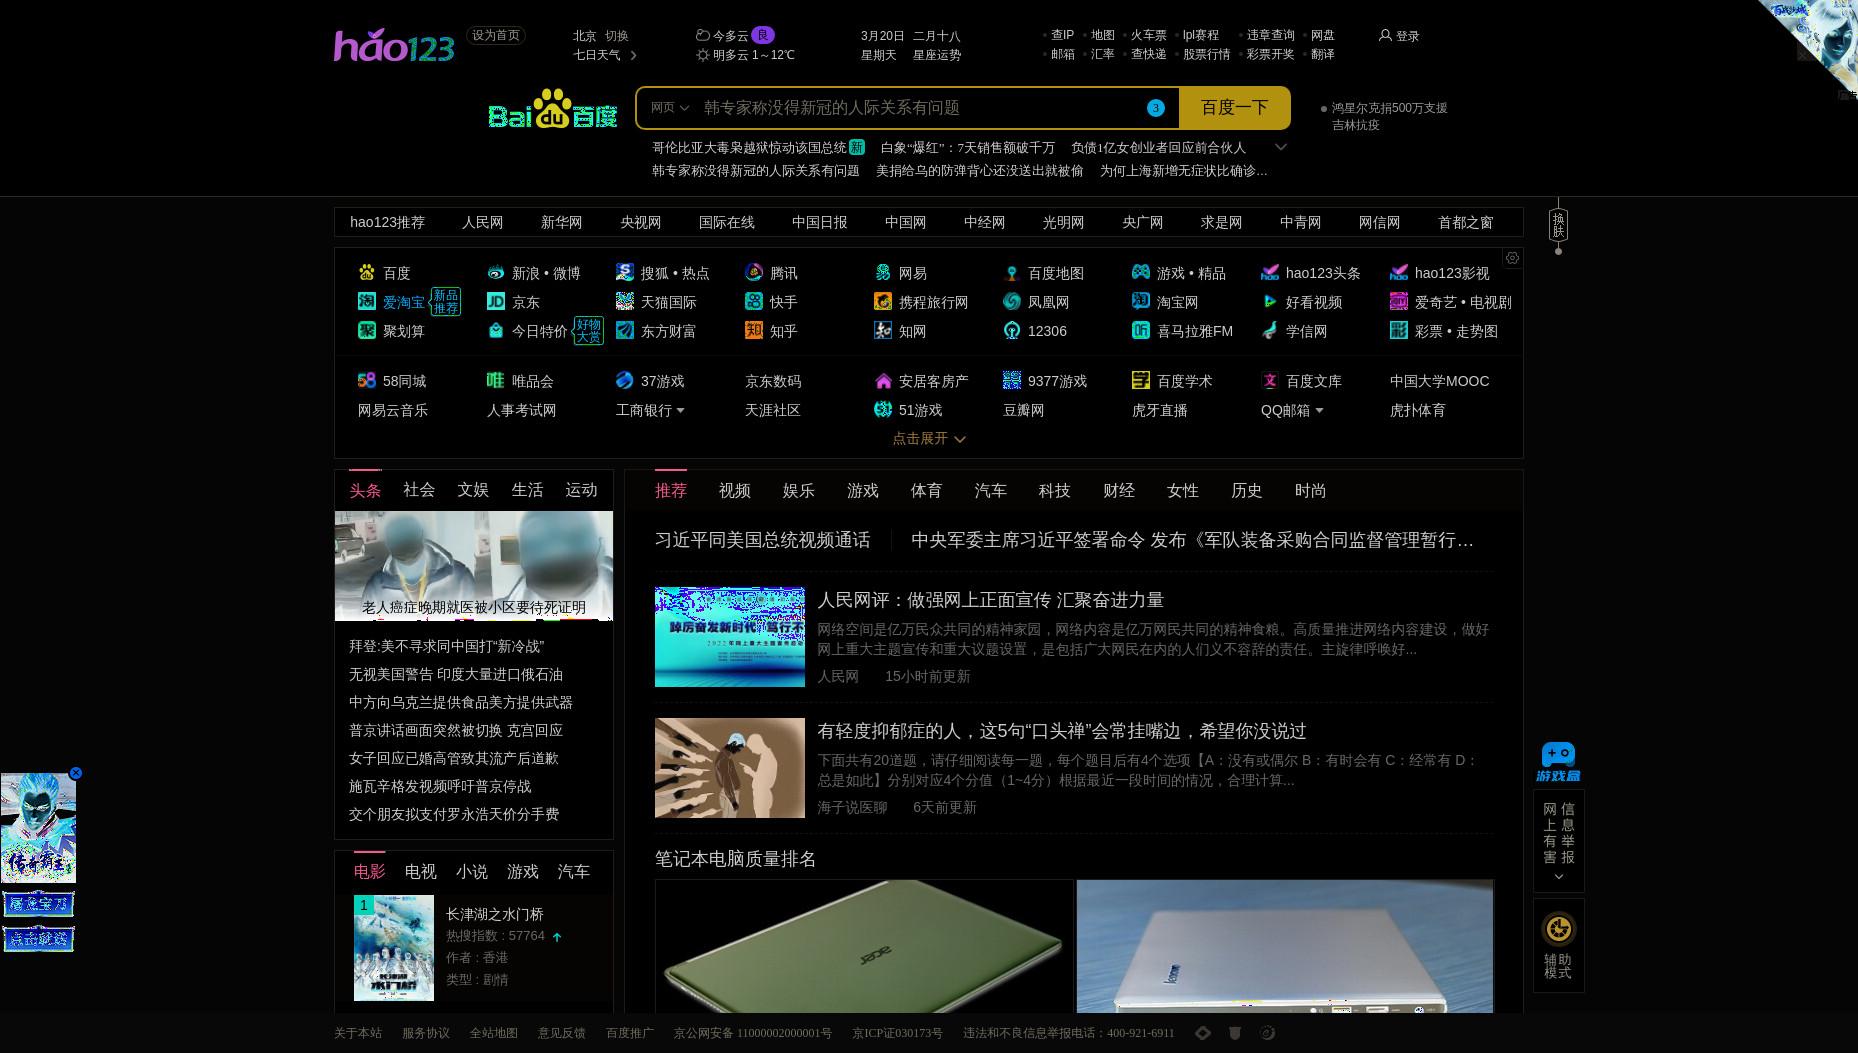This screenshot has width=1858, height=1053.
Task: Expand the hot news list chevron
Action: tap(1280, 147)
